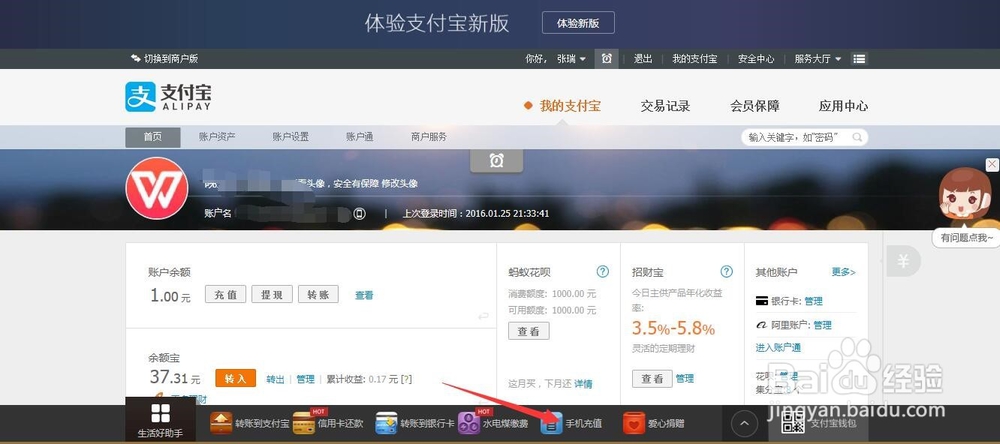
Task: Click the 转出 link
Action: click(276, 379)
